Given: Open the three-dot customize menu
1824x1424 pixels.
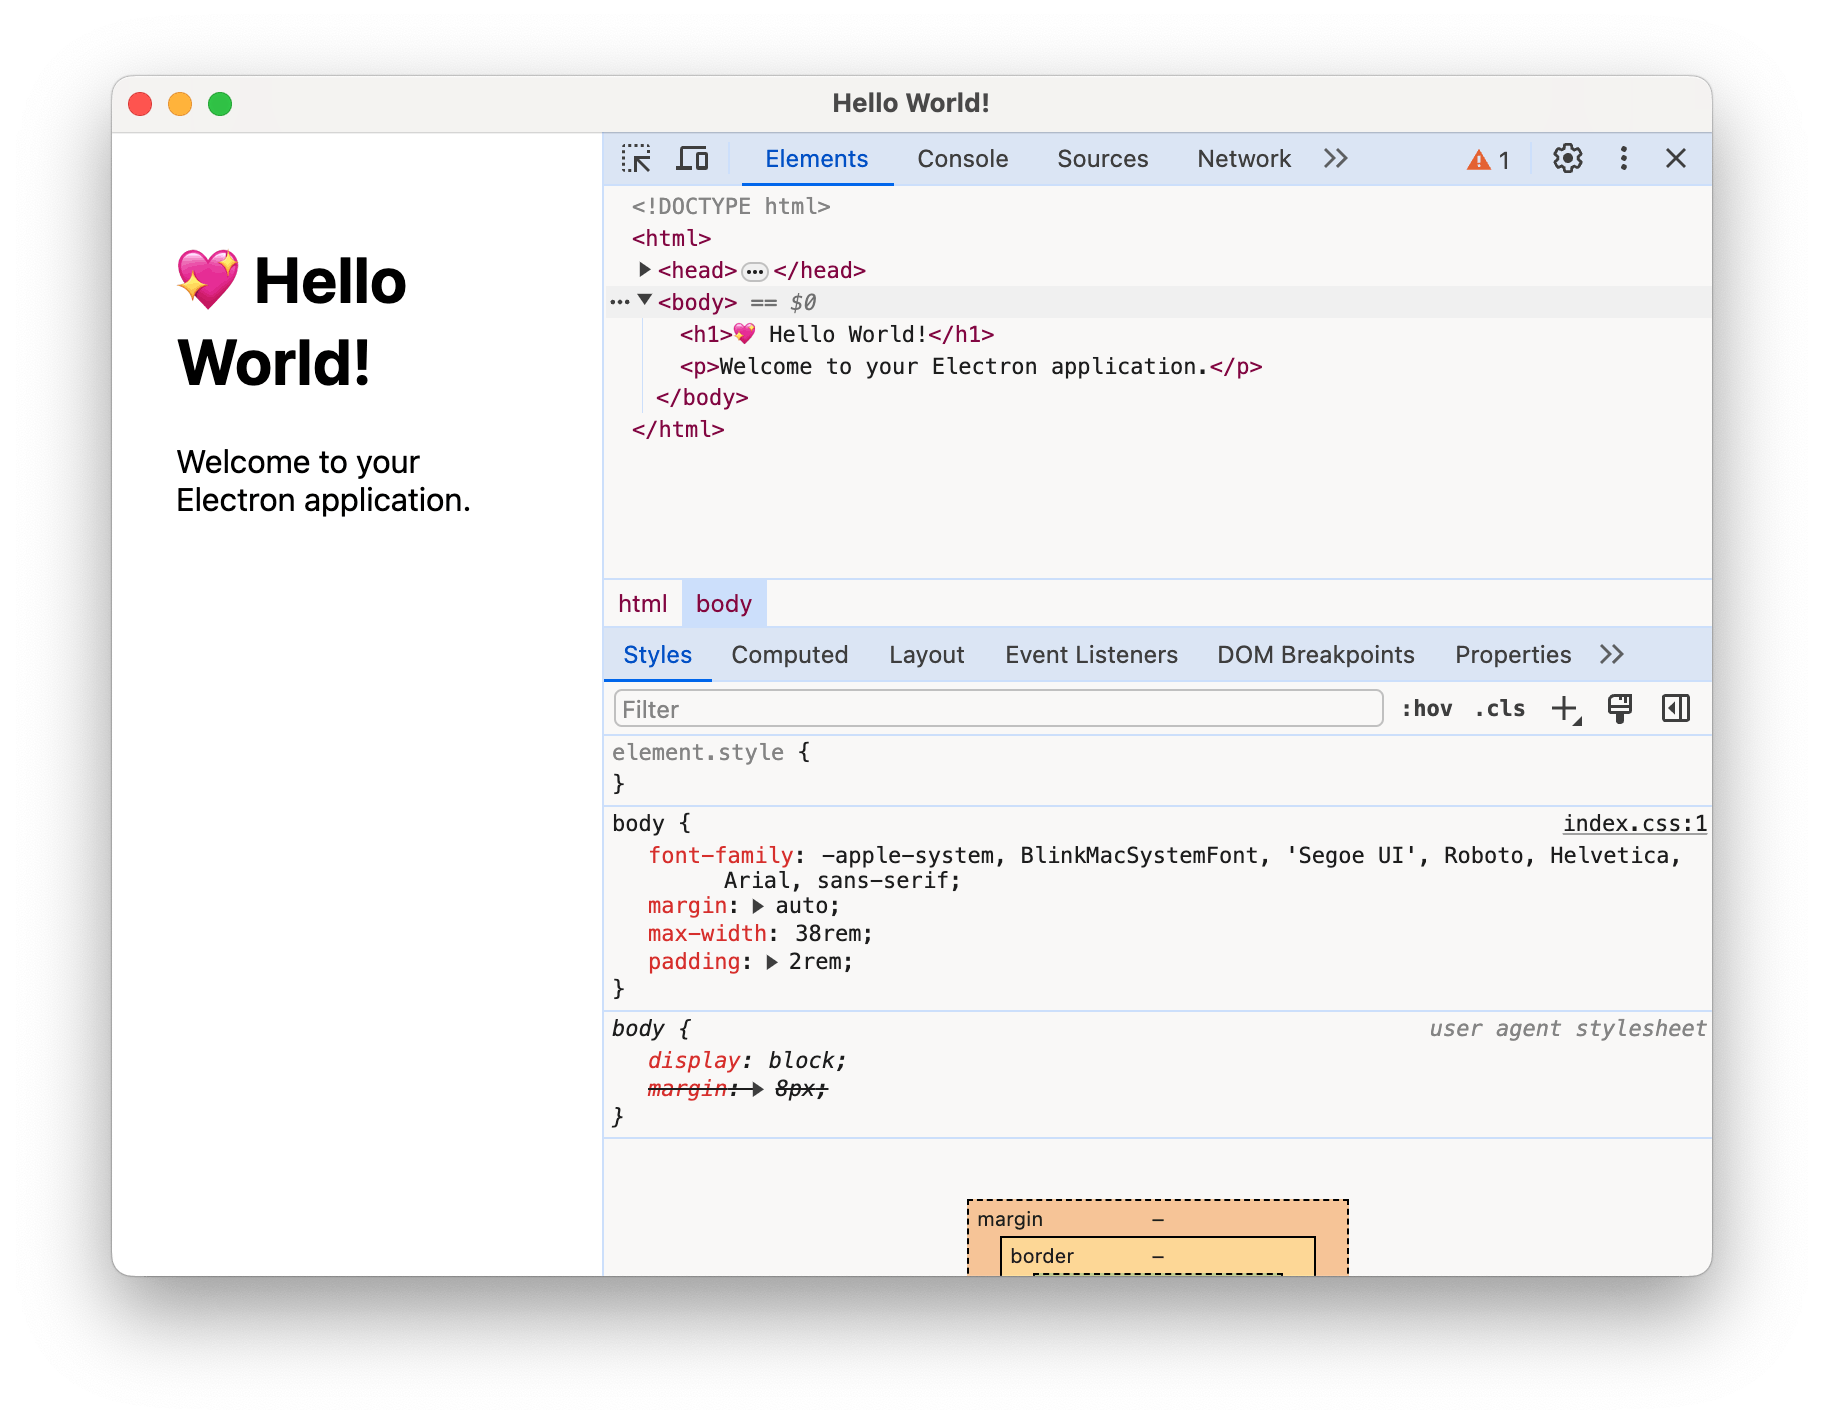Looking at the screenshot, I should [1623, 158].
